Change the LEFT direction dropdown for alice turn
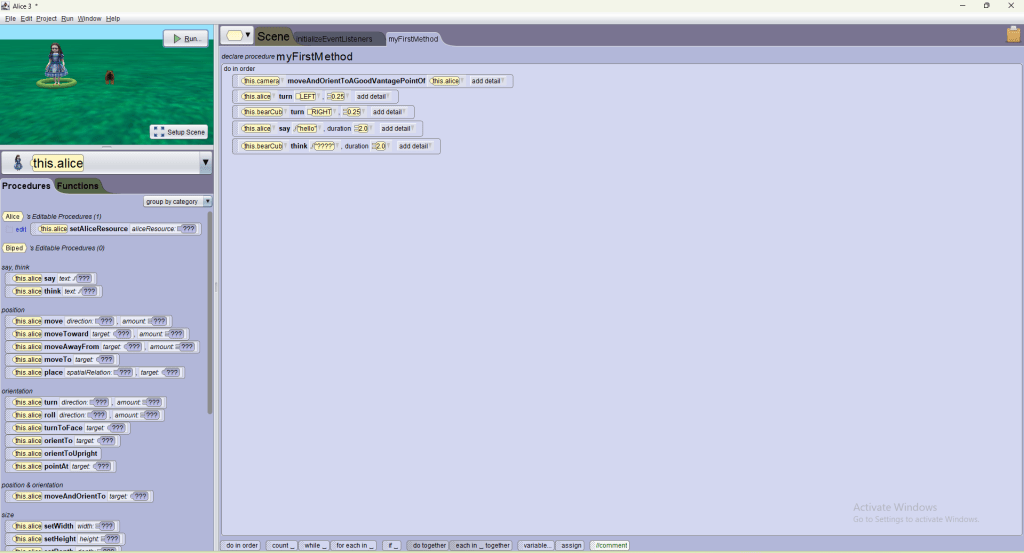1024x553 pixels. tap(307, 97)
